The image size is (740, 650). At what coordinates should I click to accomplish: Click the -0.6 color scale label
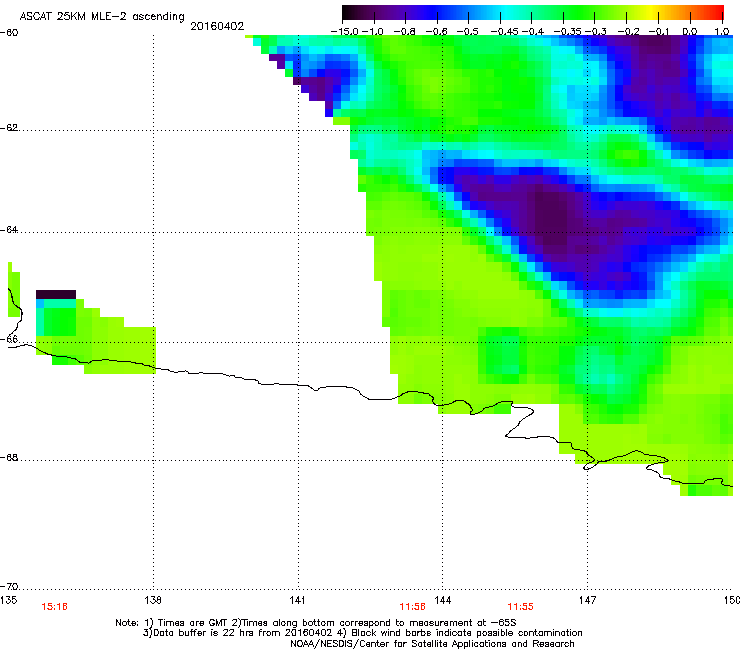point(437,32)
